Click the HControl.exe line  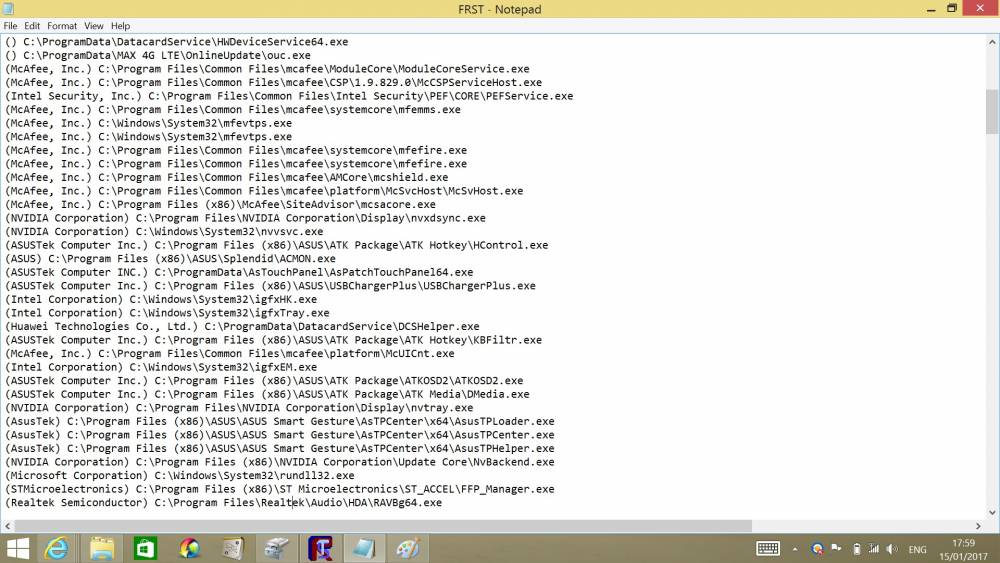click(277, 245)
